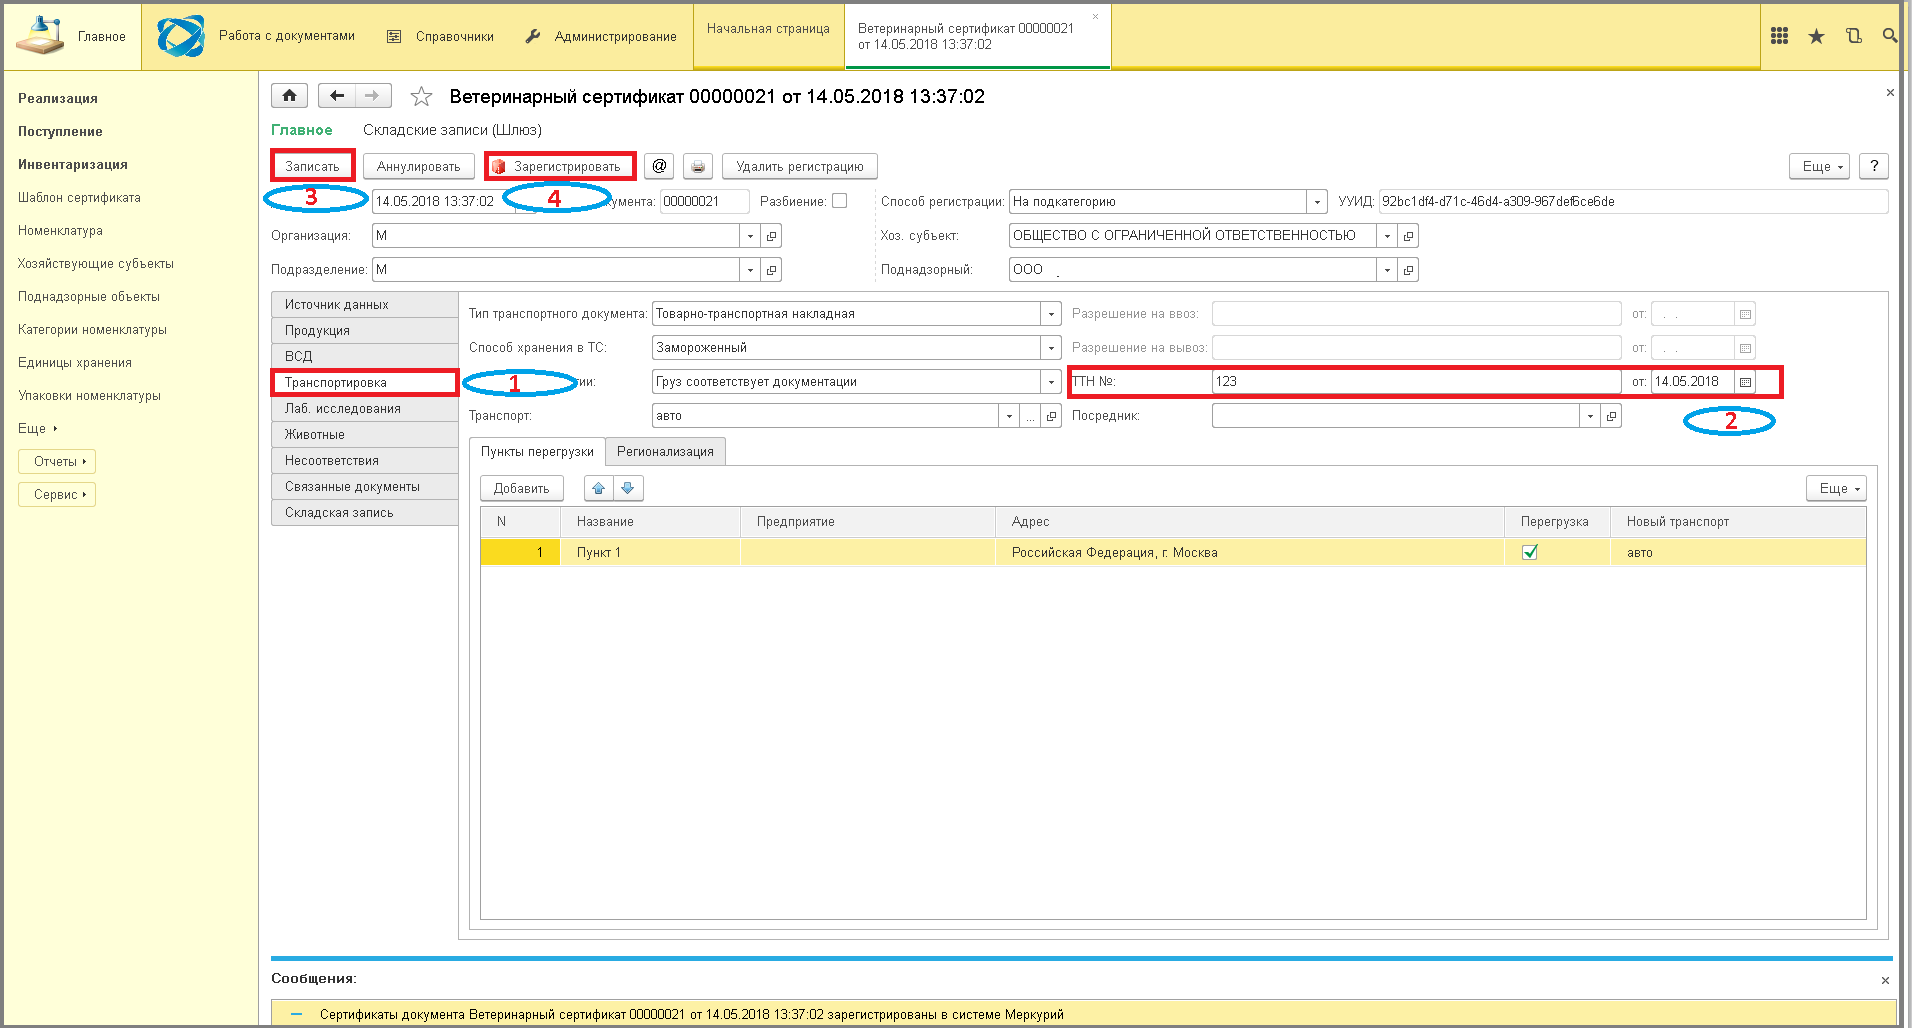Go back with left arrow button
Screen dimensions: 1912x1028
337,96
